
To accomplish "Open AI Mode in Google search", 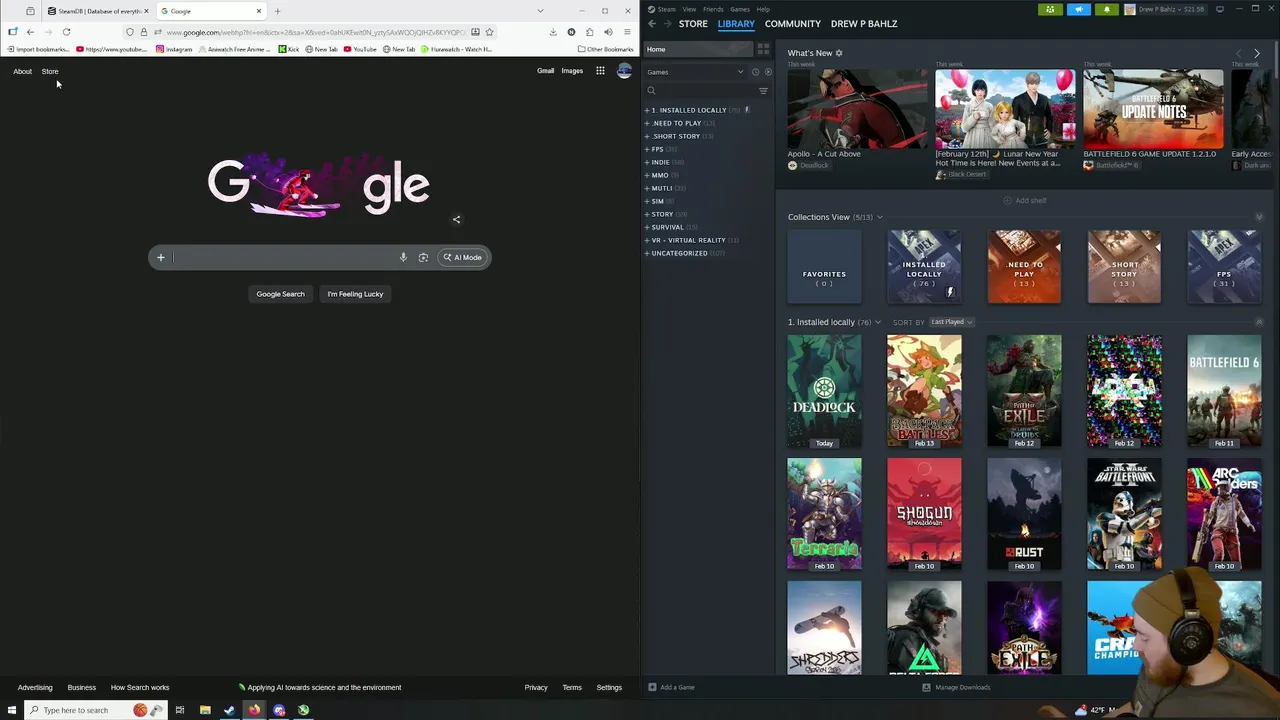I will (x=463, y=257).
